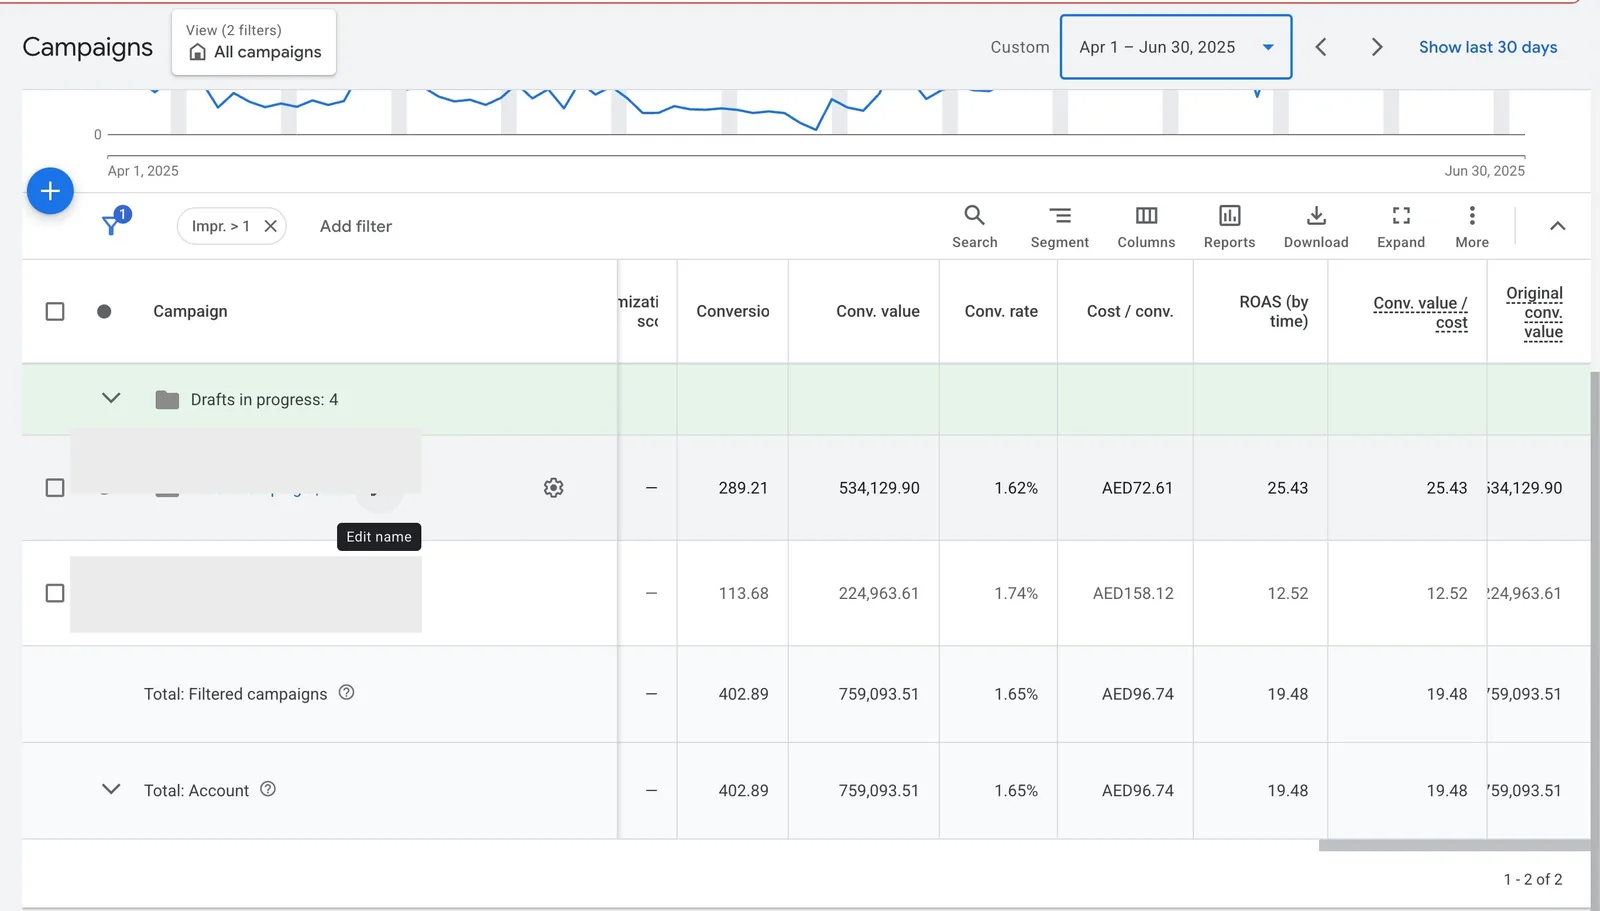The width and height of the screenshot is (1600, 911).
Task: Click the 534,129.90 Conv. value cell
Action: [879, 488]
